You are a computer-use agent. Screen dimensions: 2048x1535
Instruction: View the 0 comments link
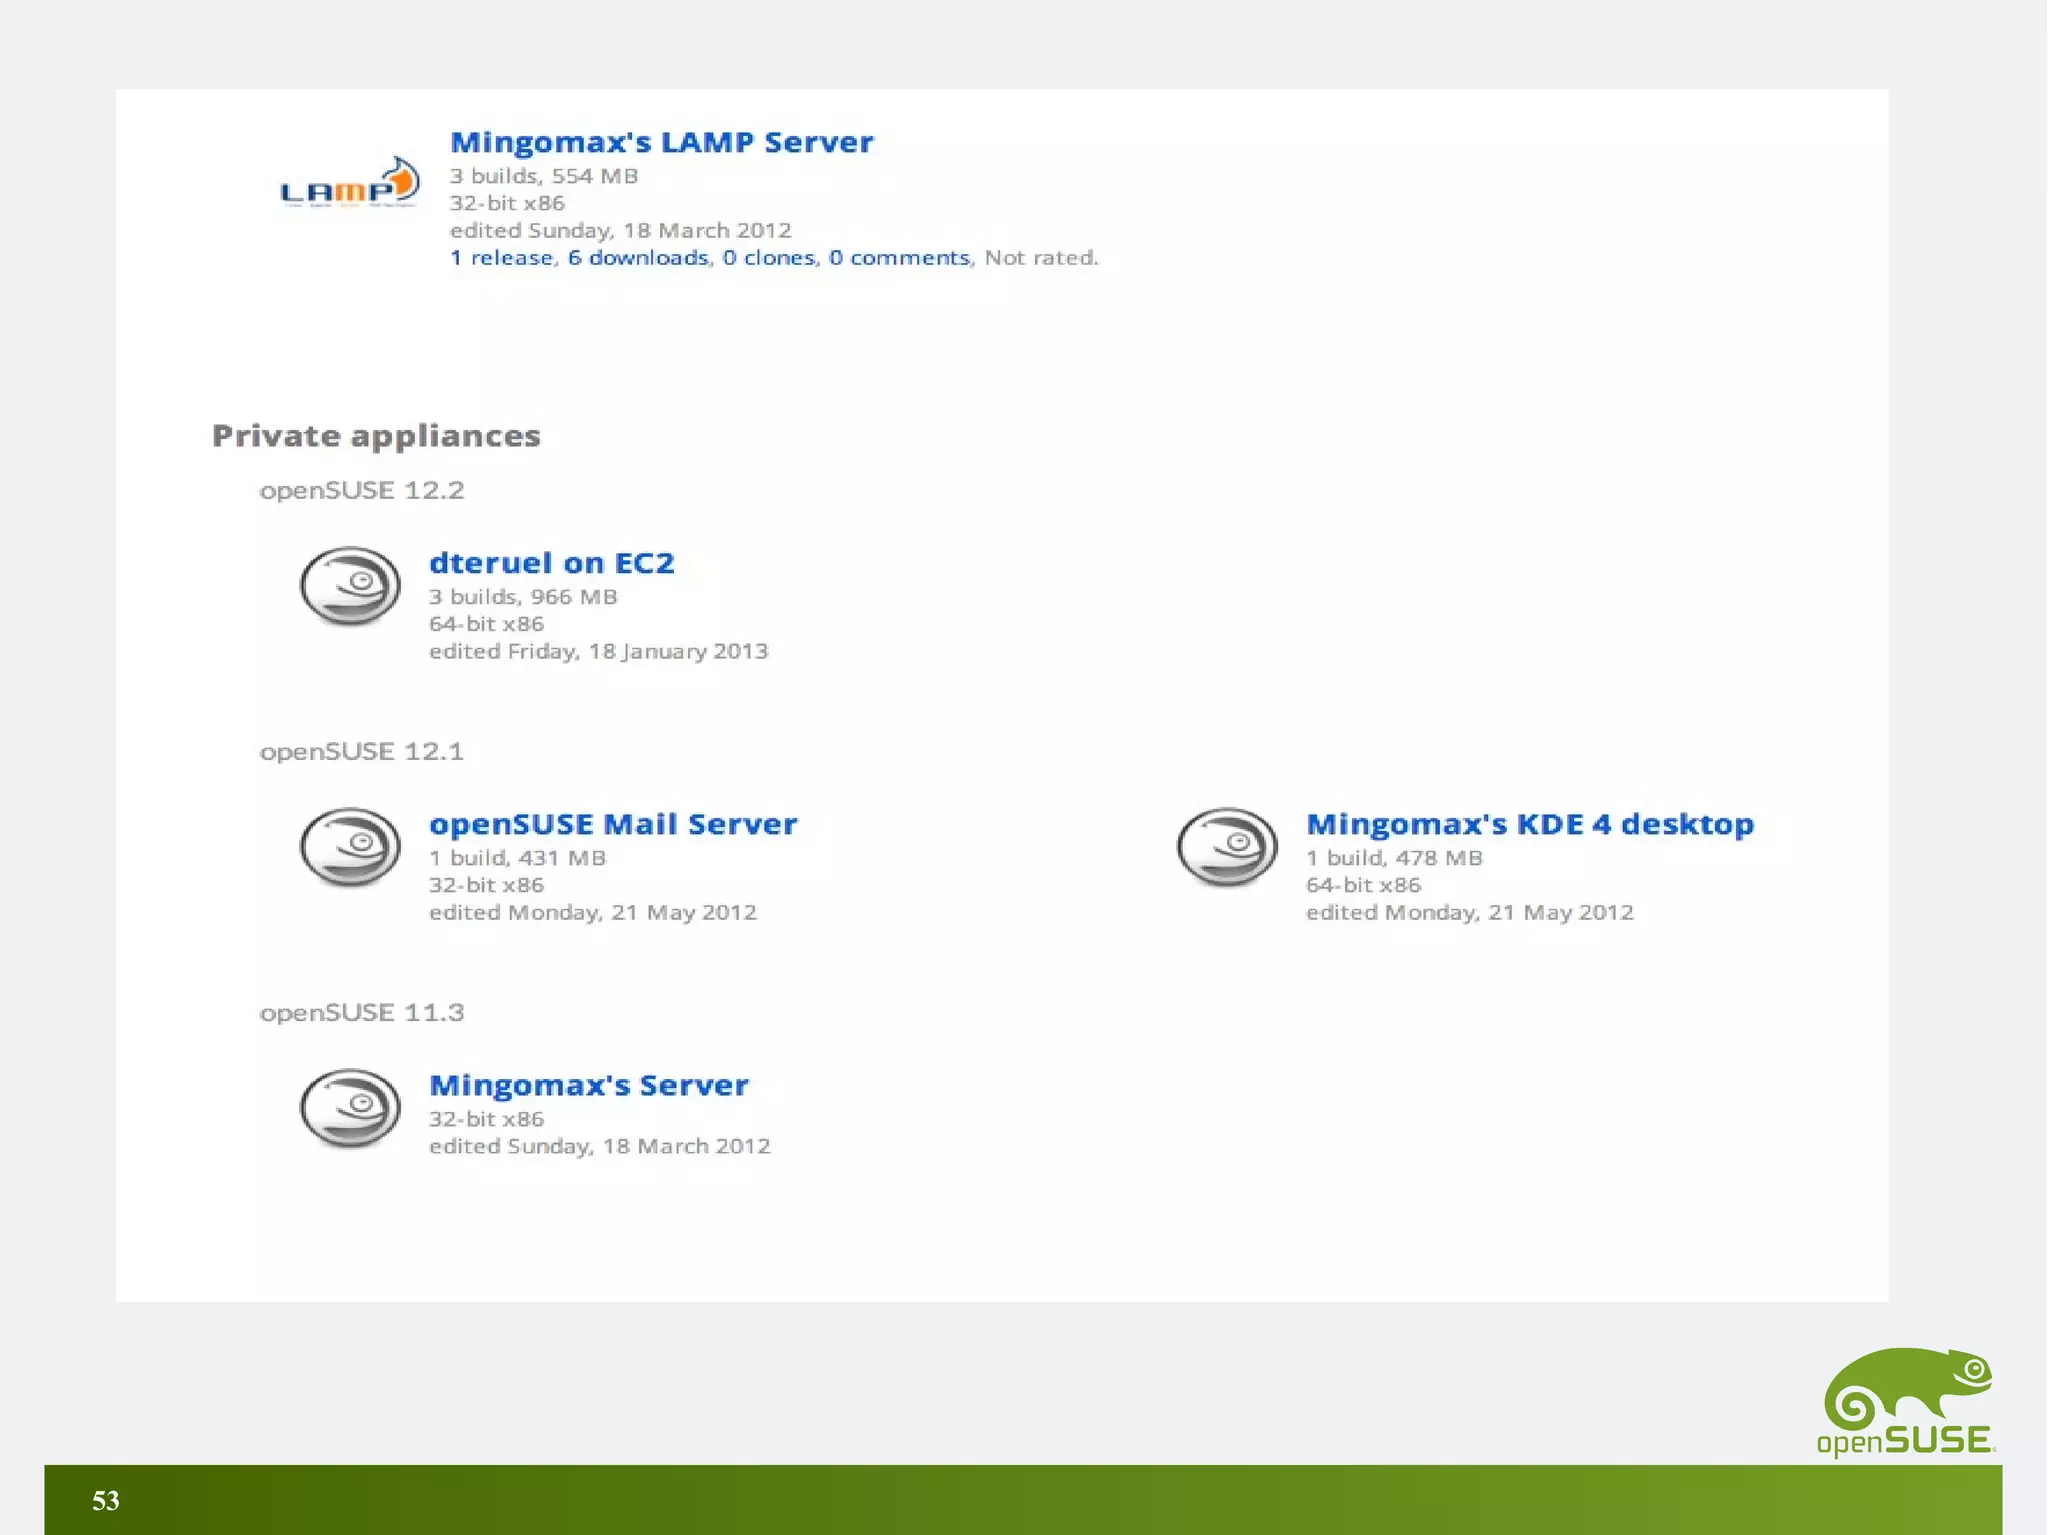[x=899, y=258]
